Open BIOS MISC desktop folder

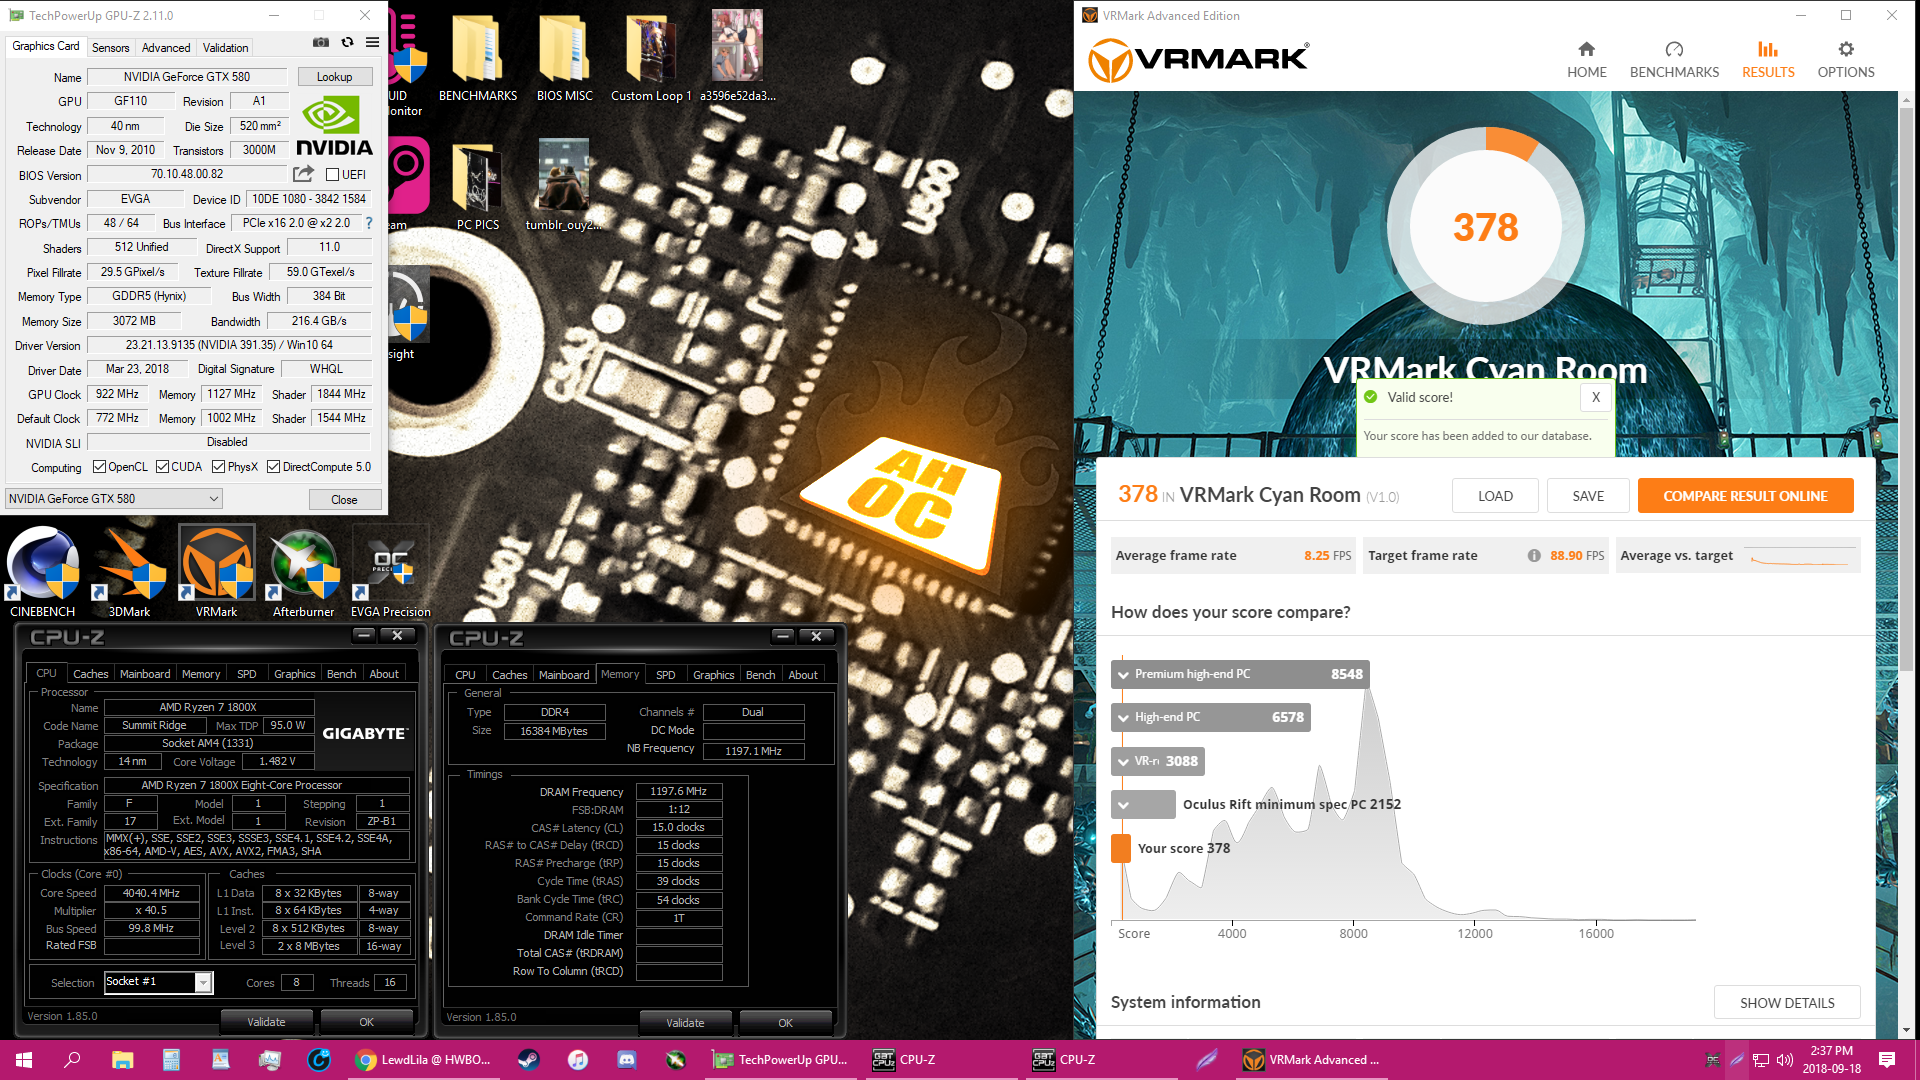[x=565, y=57]
